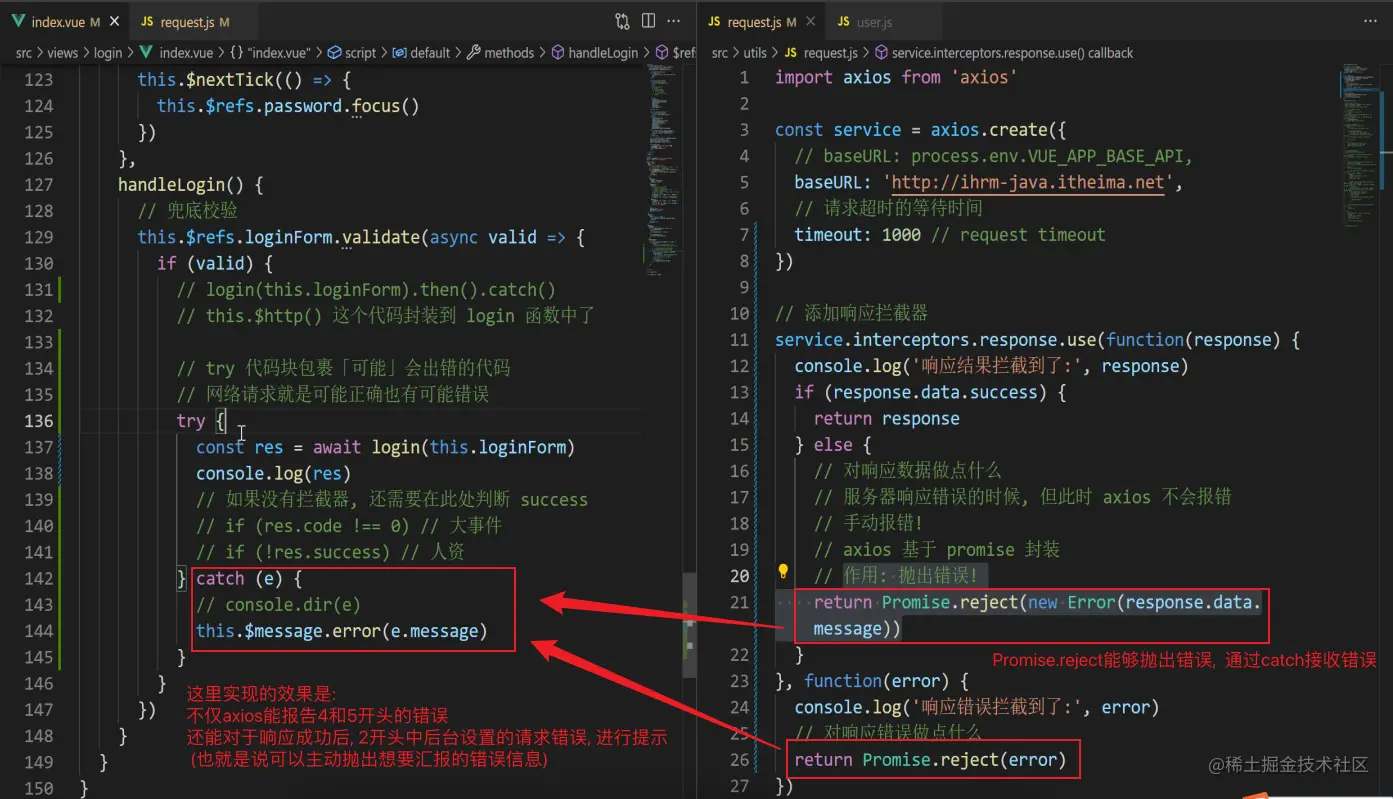
Task: Click line number 136 in the left gutter
Action: [38, 420]
